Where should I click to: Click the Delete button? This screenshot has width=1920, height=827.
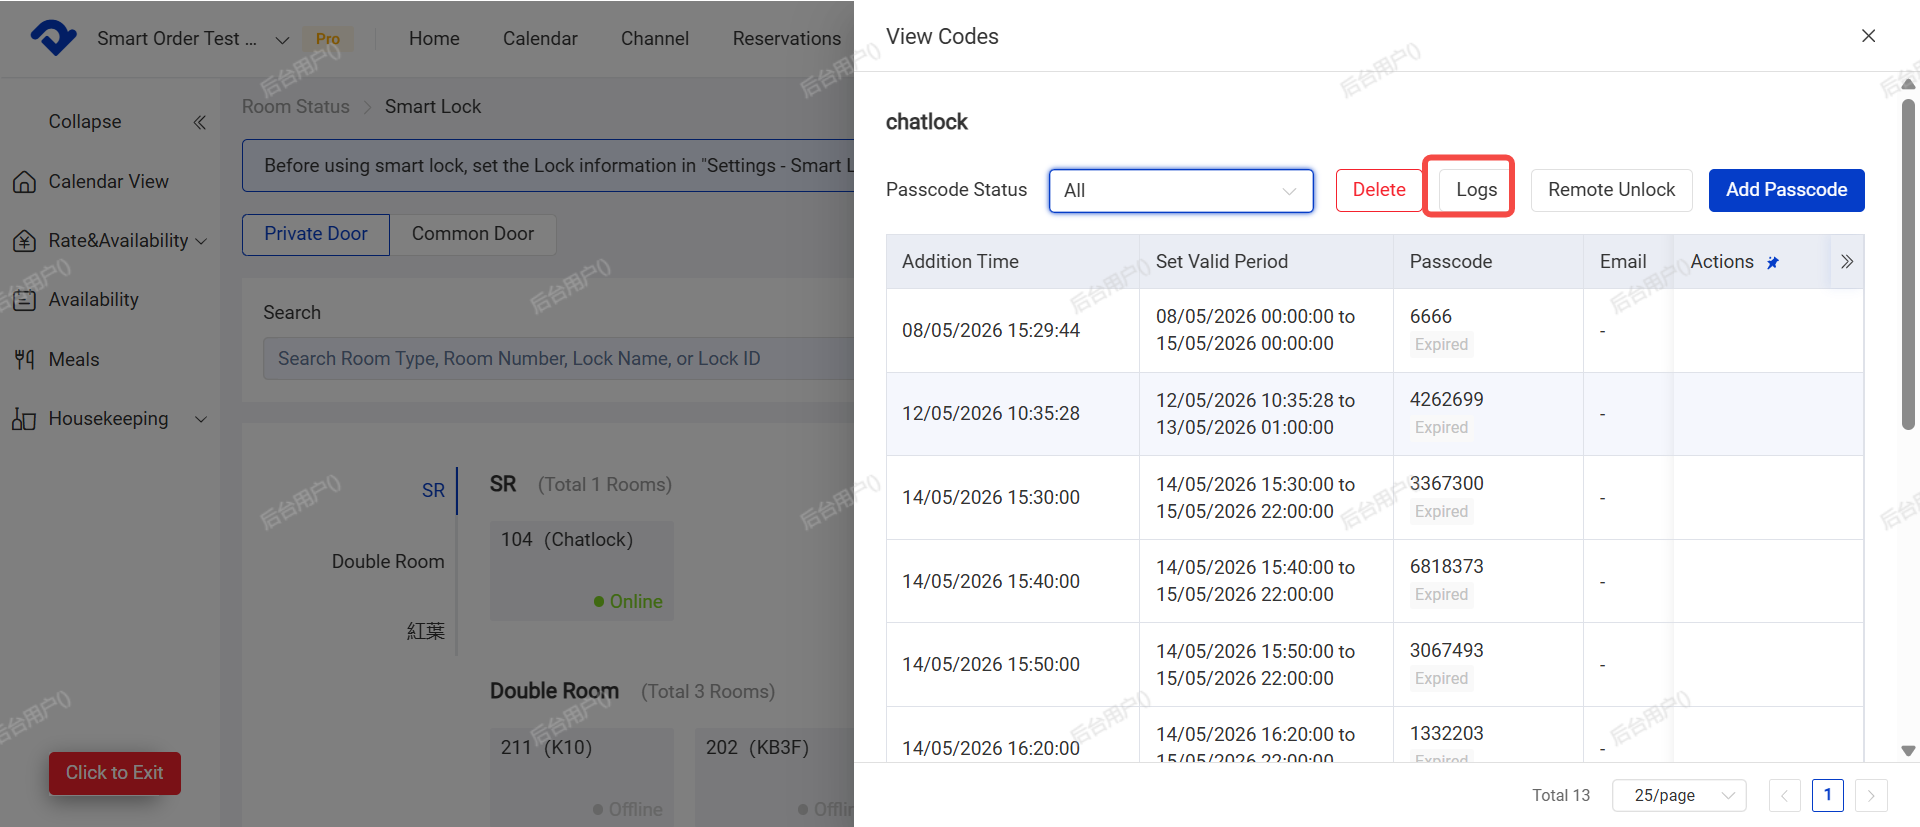(x=1379, y=190)
